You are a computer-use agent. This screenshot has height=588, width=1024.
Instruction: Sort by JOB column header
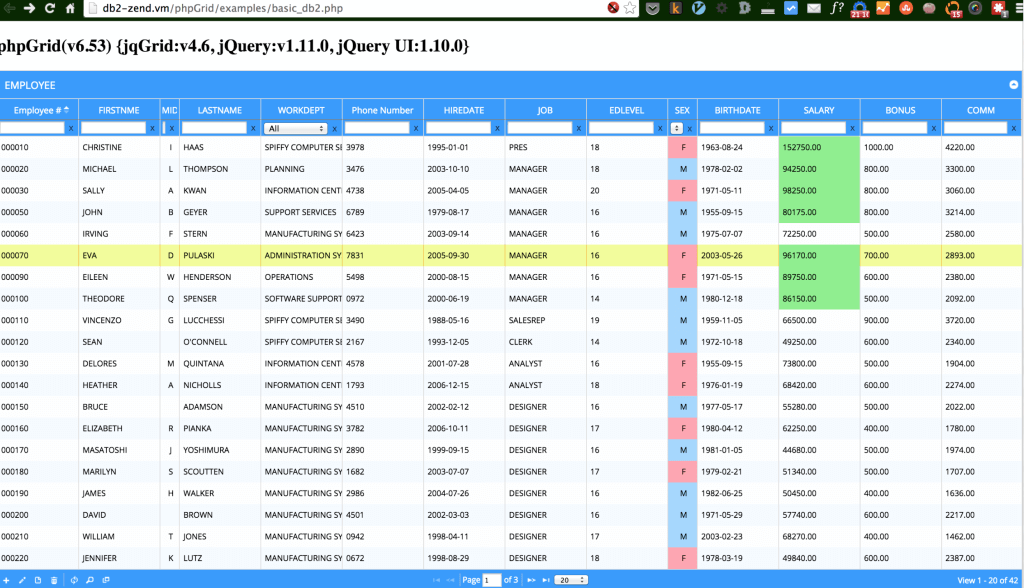point(545,110)
